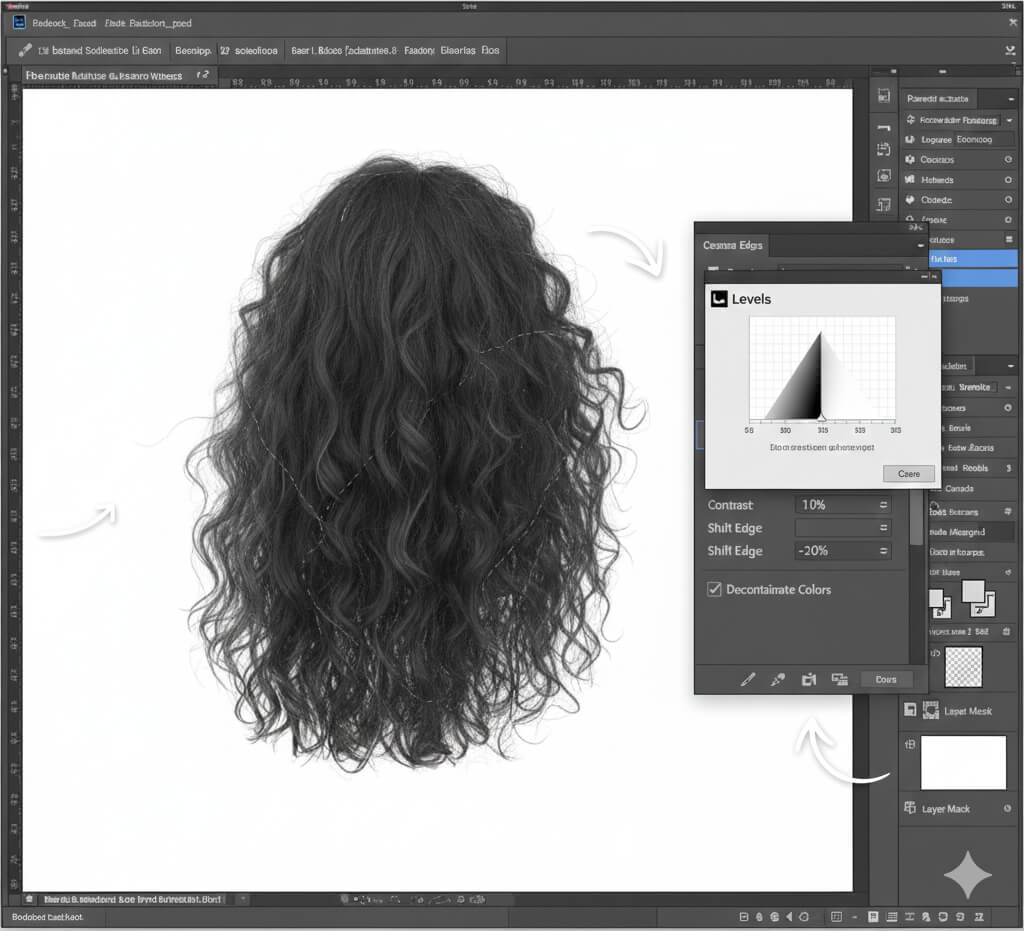Click the Cancel button in the Levels window

point(908,473)
